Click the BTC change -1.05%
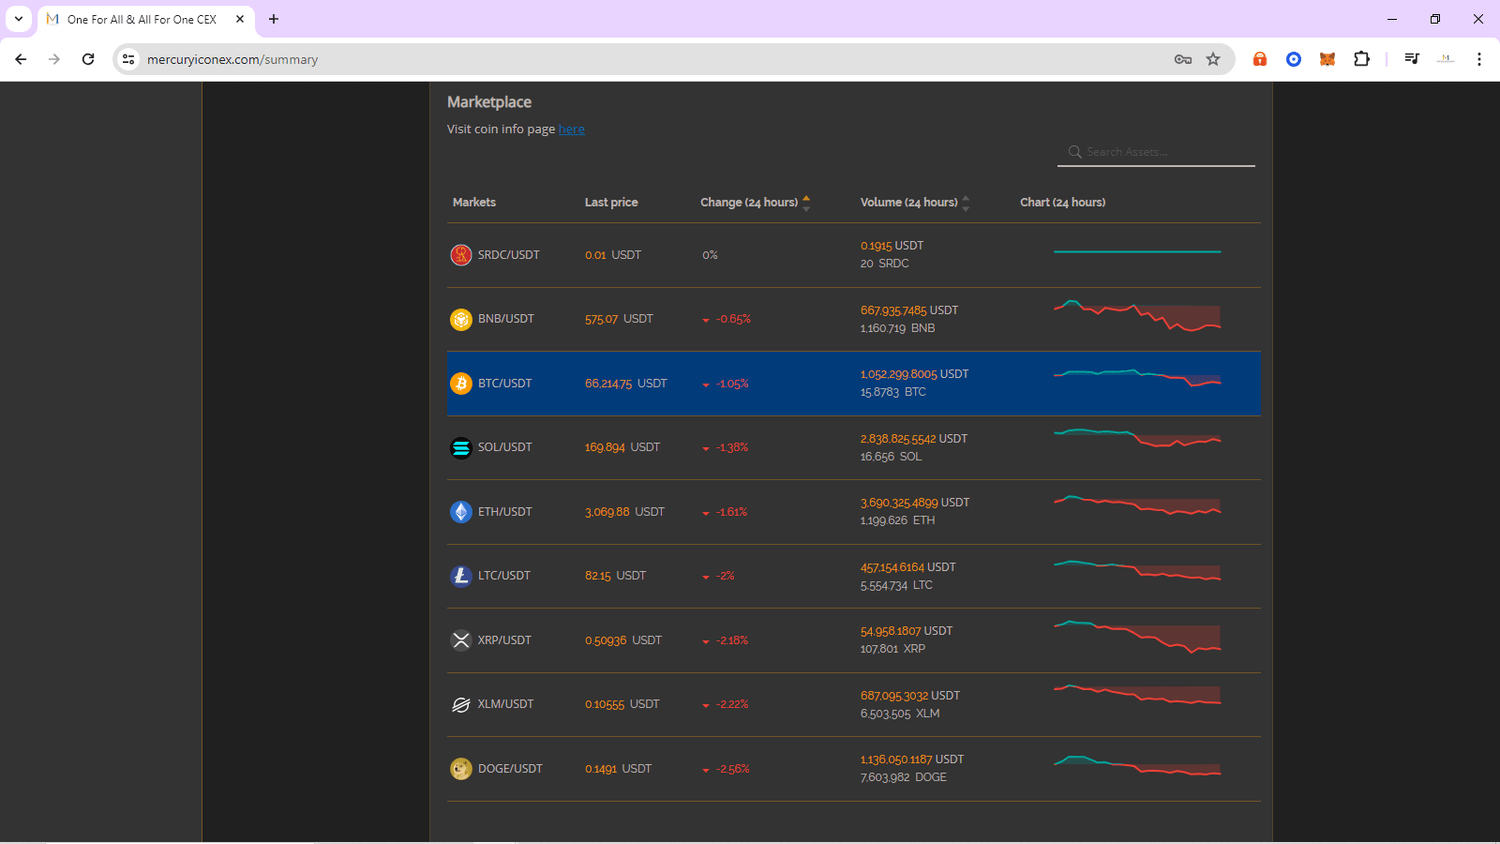 pos(725,384)
